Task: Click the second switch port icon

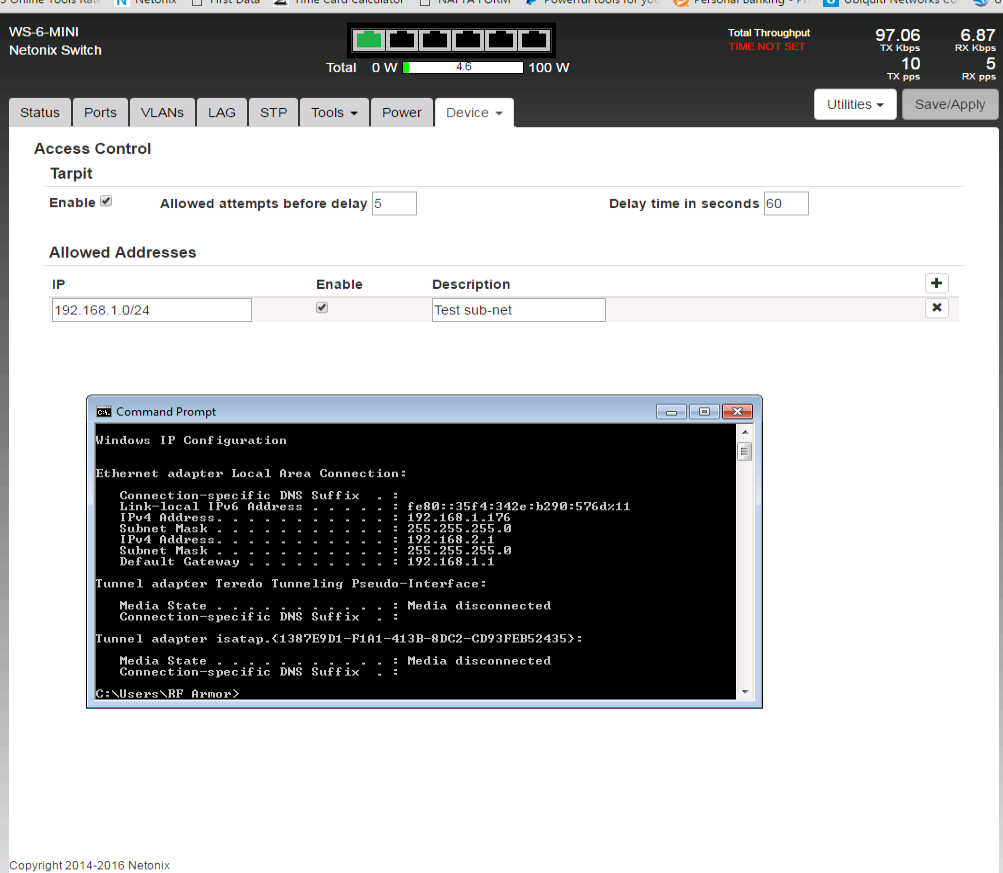Action: point(402,40)
